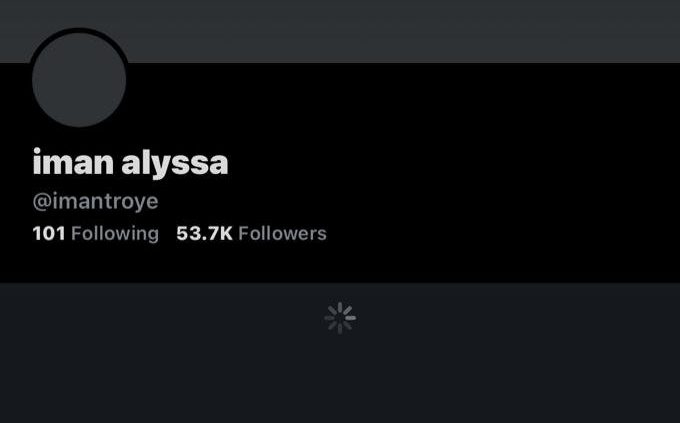Tap the word Following

pos(115,234)
